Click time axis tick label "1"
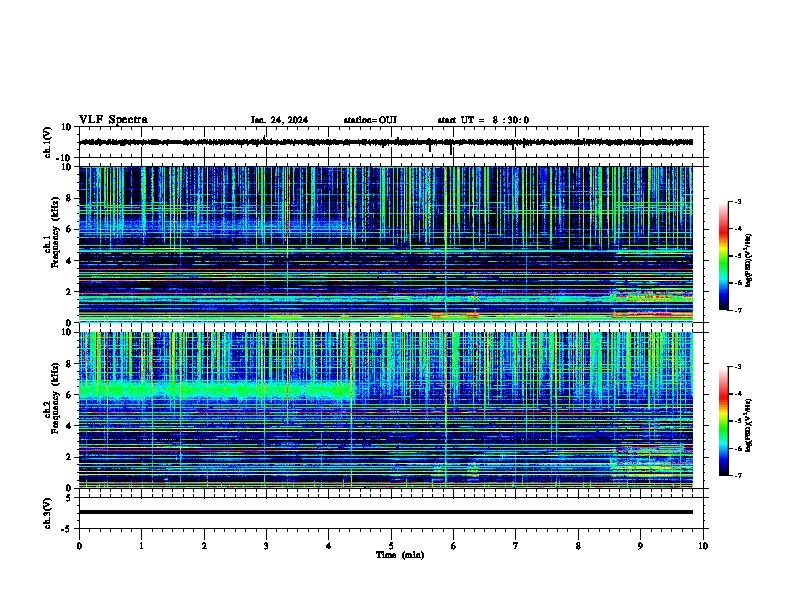 (x=141, y=546)
